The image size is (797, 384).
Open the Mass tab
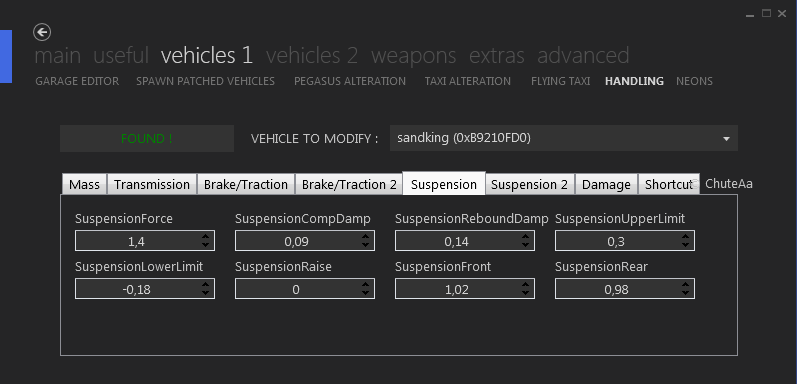point(84,184)
